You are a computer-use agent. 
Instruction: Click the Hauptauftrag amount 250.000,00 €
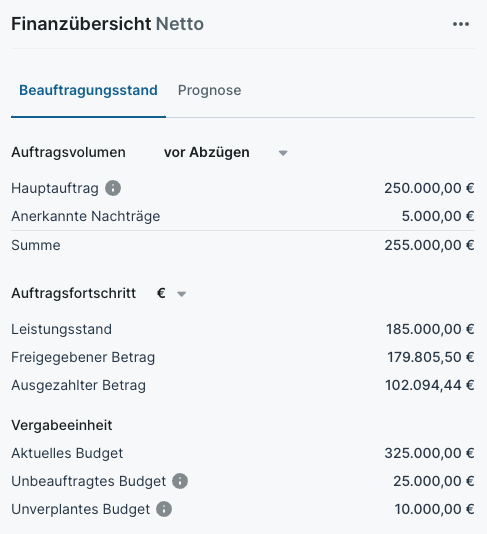coord(429,188)
